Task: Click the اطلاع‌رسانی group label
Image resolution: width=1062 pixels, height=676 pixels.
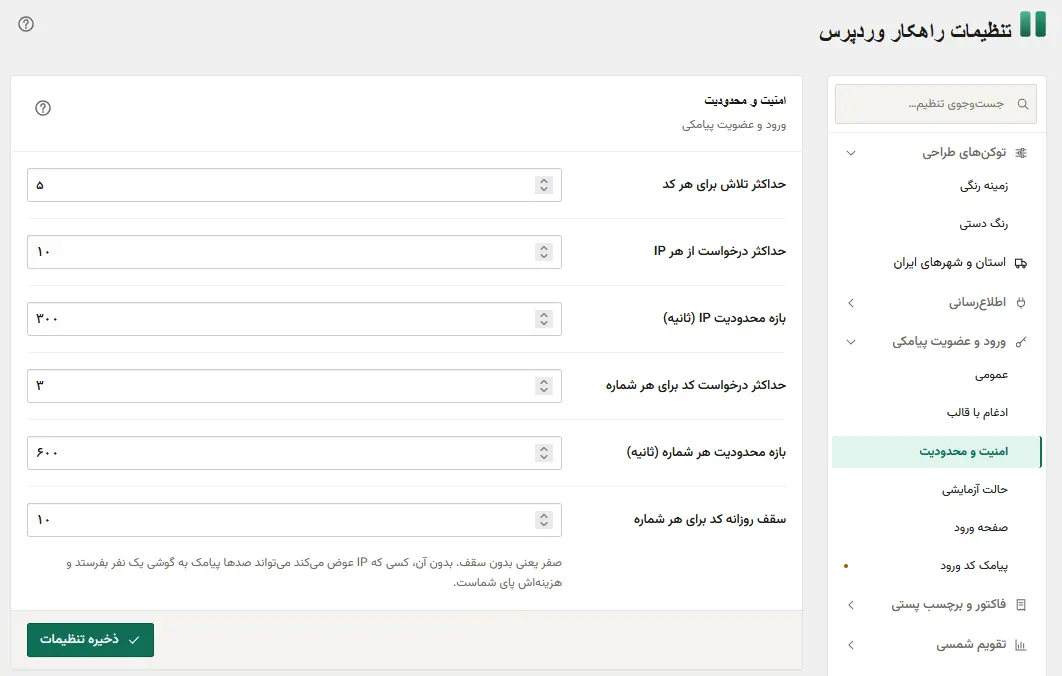Action: (x=977, y=303)
